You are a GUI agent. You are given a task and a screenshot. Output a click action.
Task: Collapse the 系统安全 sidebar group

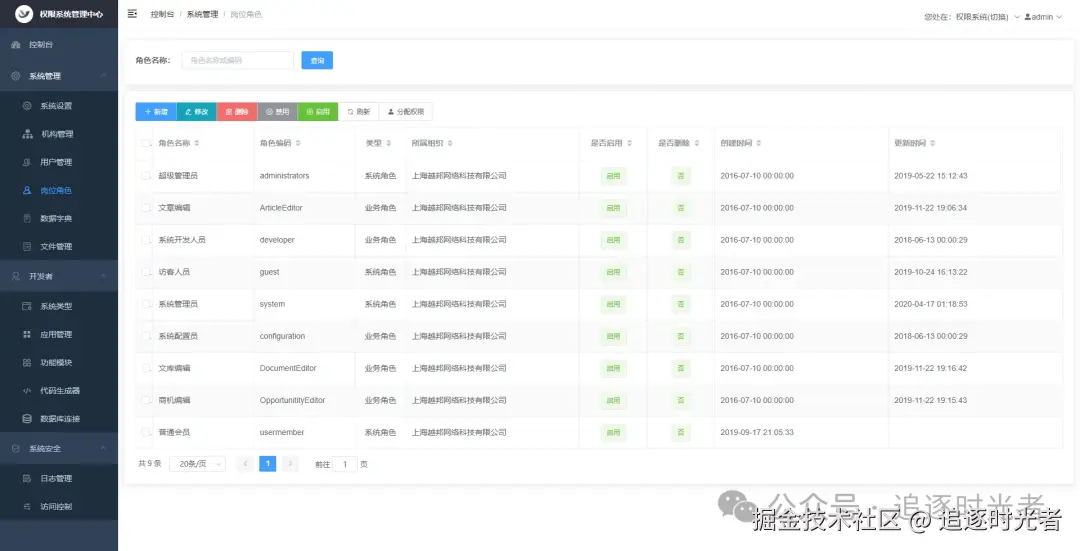[59, 448]
